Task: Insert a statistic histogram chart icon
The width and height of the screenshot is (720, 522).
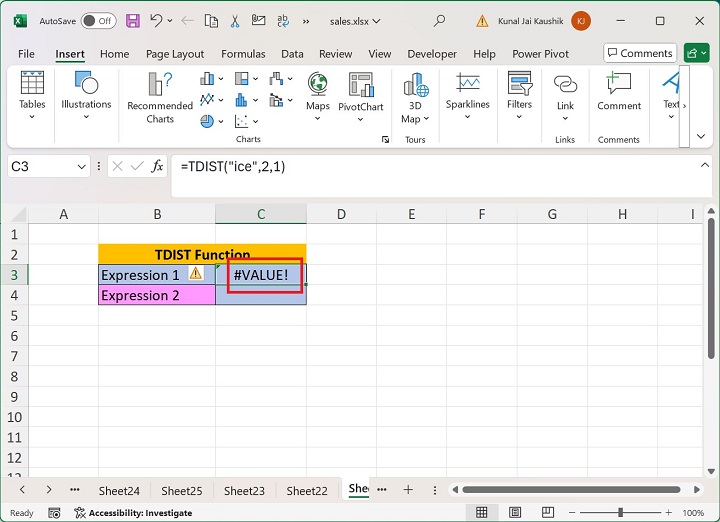Action: click(242, 99)
